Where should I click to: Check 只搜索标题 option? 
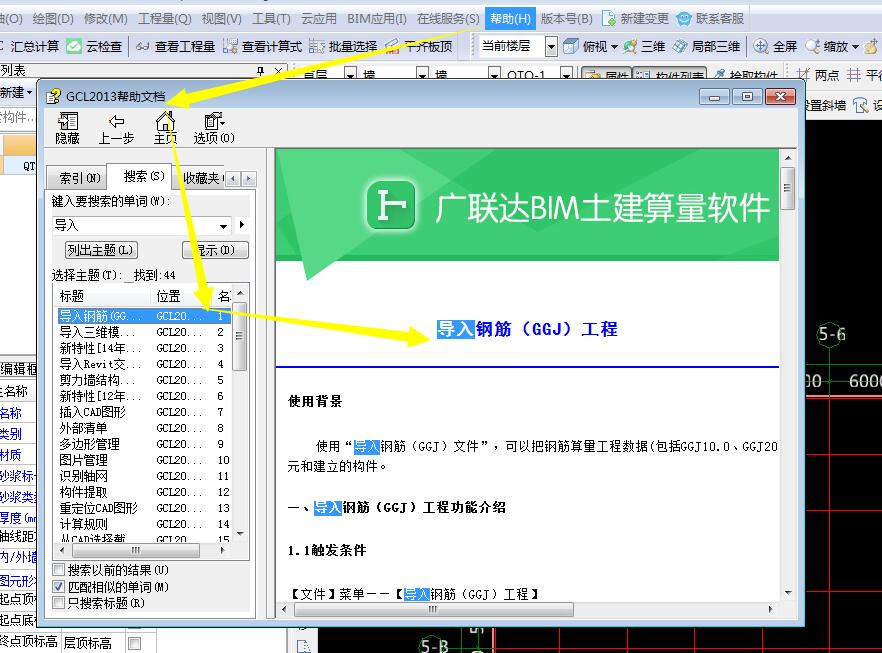[x=58, y=603]
